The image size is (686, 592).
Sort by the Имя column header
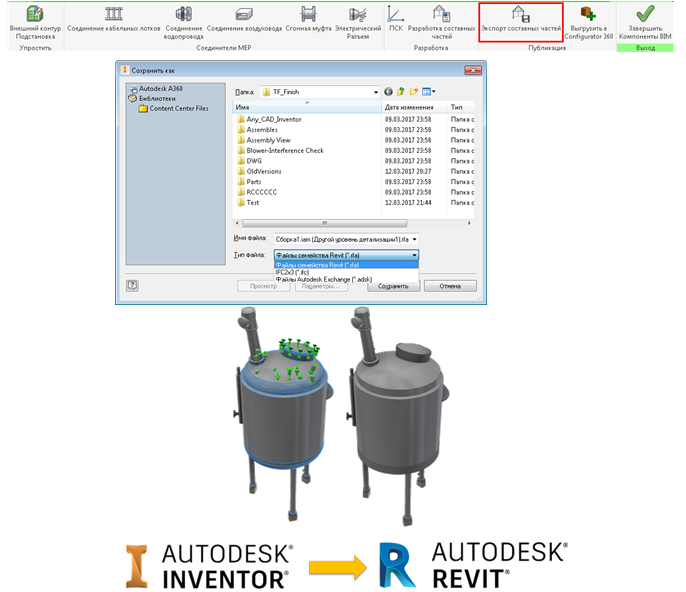[x=307, y=107]
